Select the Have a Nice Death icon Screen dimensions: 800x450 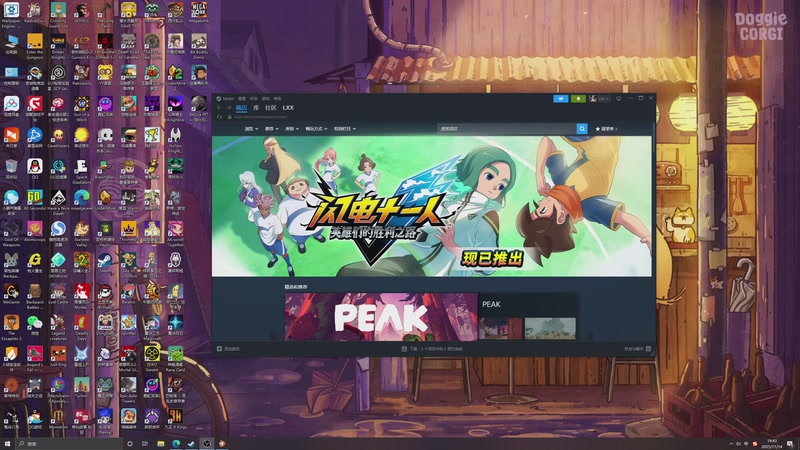point(58,203)
